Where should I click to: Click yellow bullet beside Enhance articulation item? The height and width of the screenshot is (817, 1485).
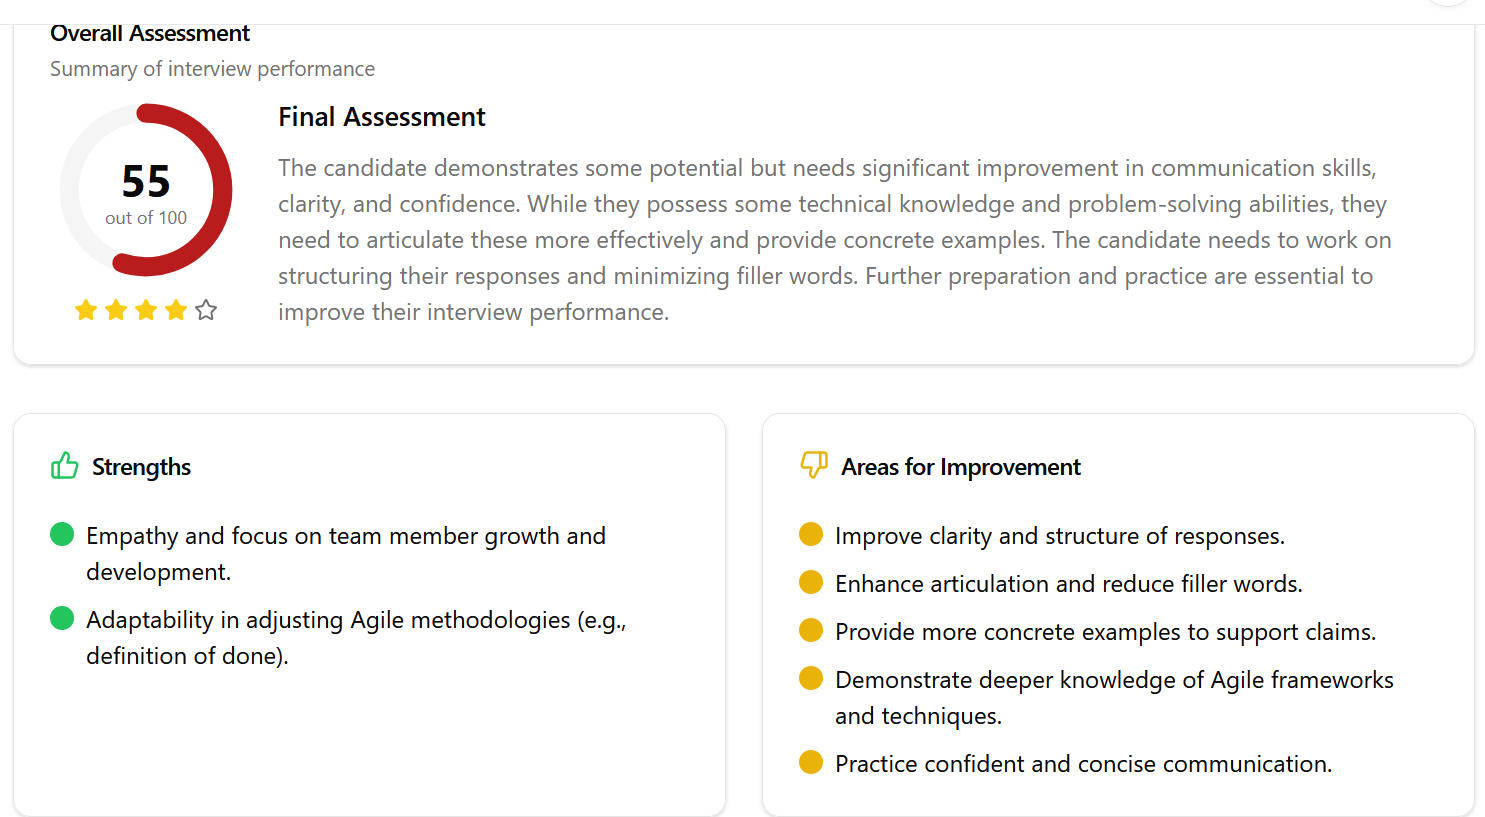coord(811,583)
